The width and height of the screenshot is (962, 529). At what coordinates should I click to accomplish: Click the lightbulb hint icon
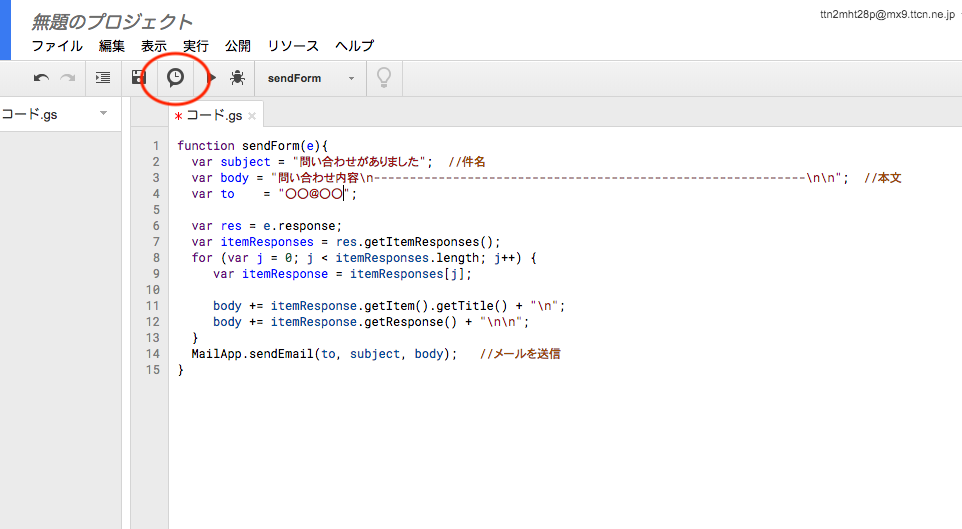(384, 78)
